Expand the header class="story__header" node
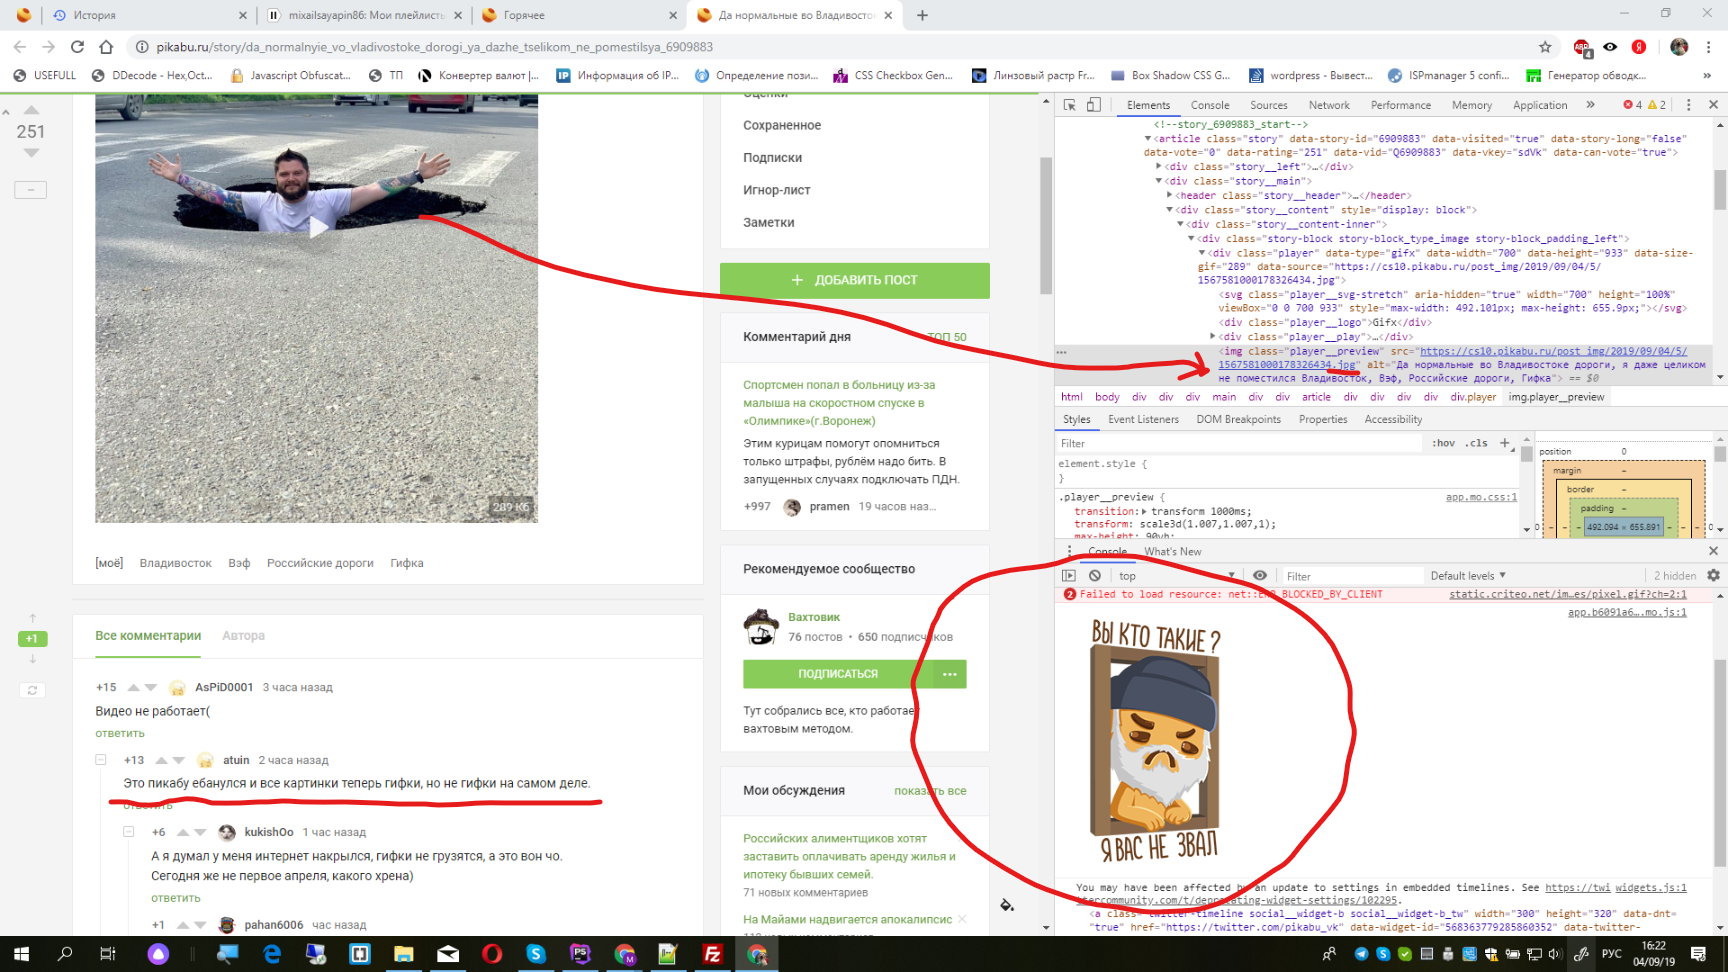 click(1170, 196)
